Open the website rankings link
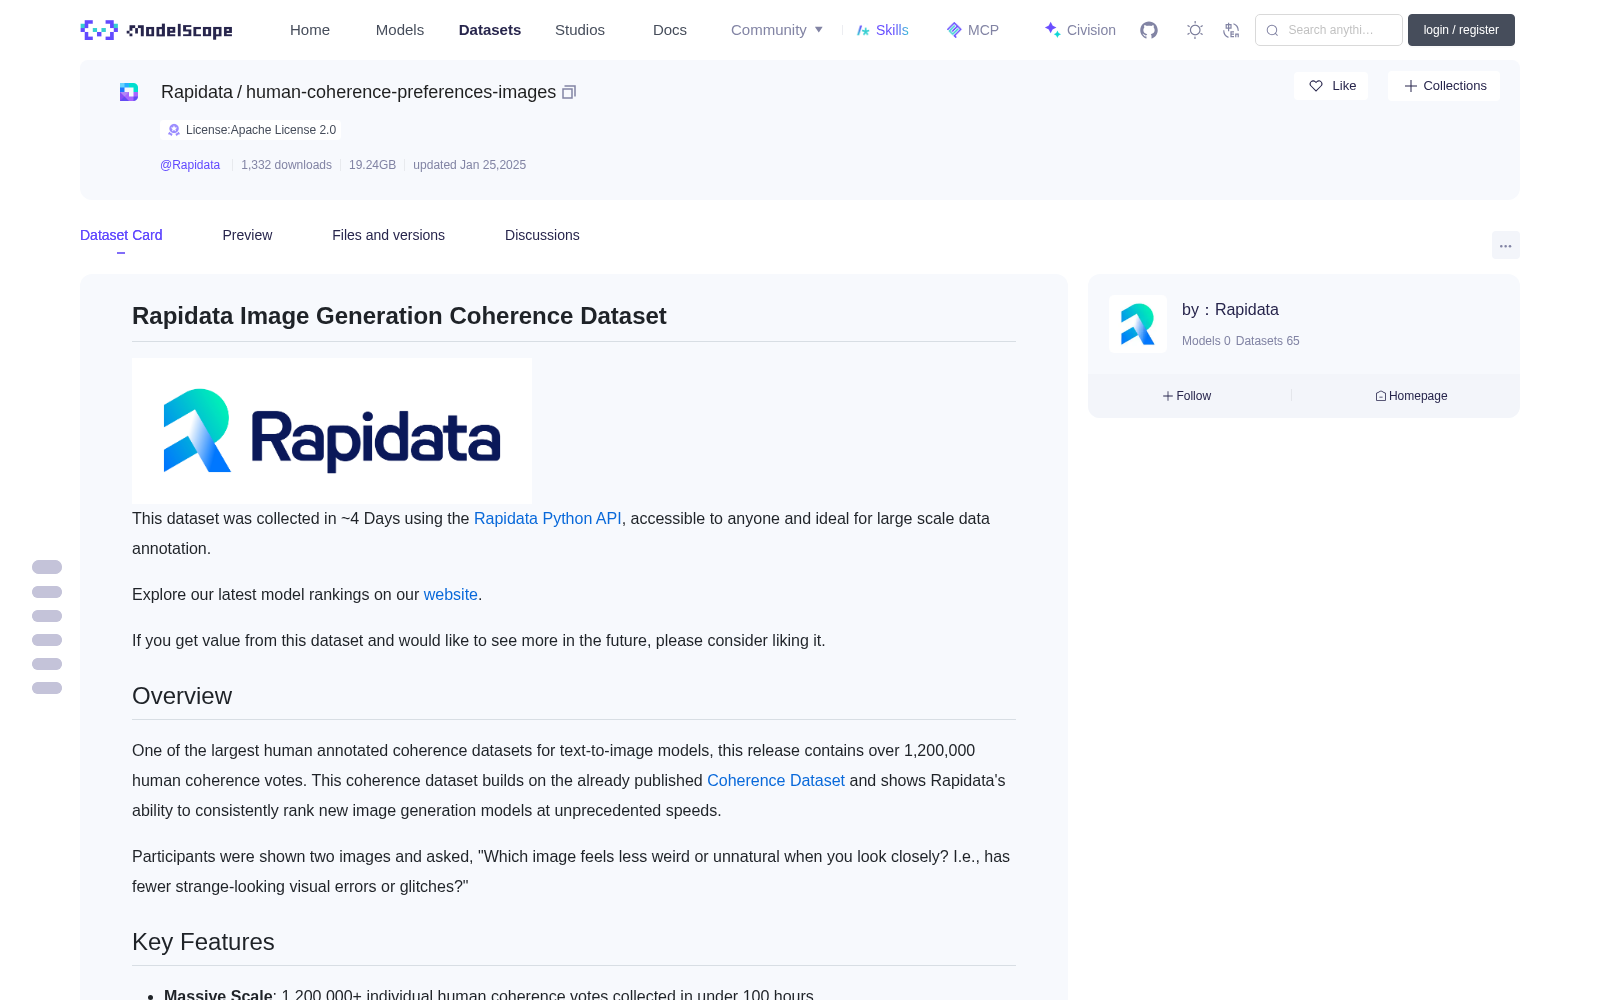The height and width of the screenshot is (1000, 1600). coord(450,594)
